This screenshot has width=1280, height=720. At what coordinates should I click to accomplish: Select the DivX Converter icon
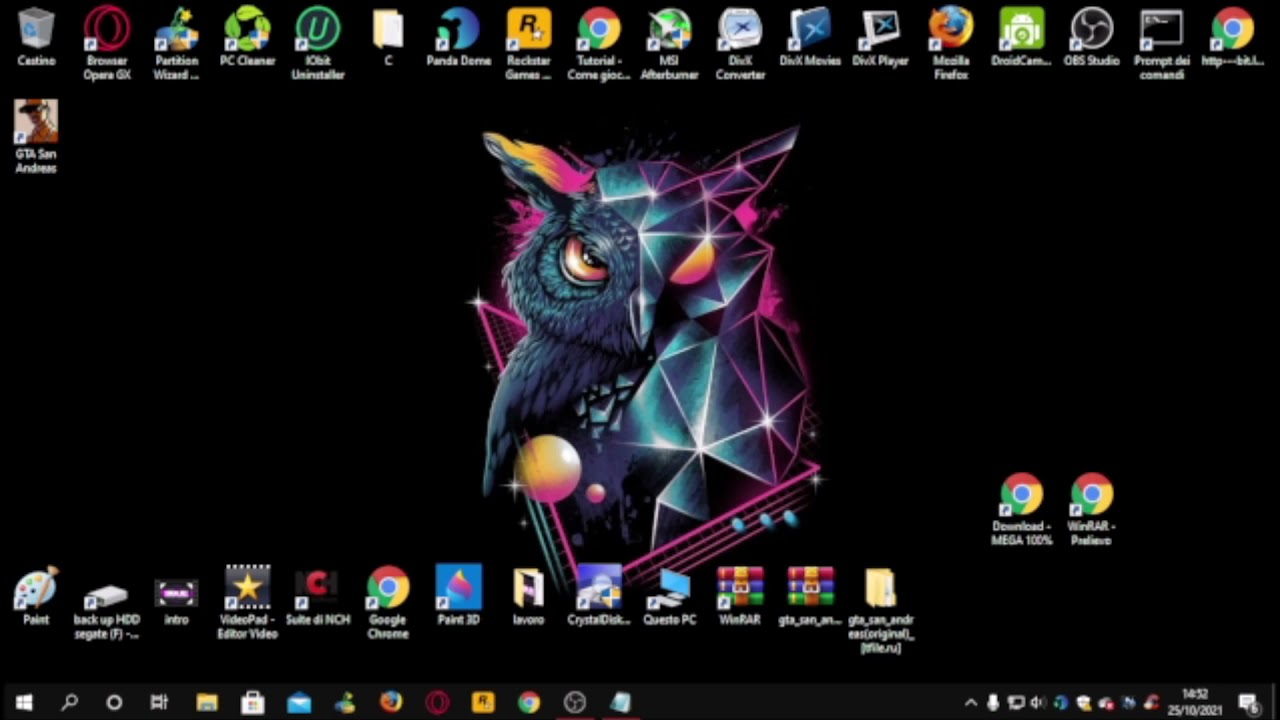click(x=740, y=42)
